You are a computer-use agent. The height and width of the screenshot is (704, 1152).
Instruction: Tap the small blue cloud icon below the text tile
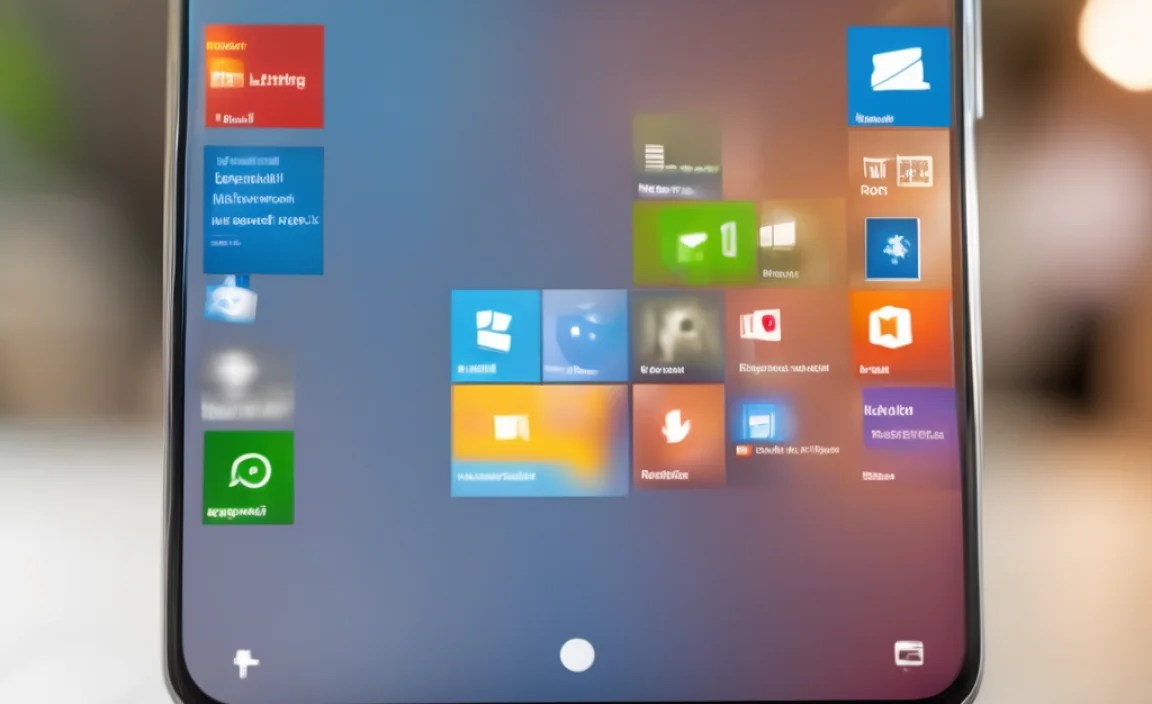click(231, 299)
